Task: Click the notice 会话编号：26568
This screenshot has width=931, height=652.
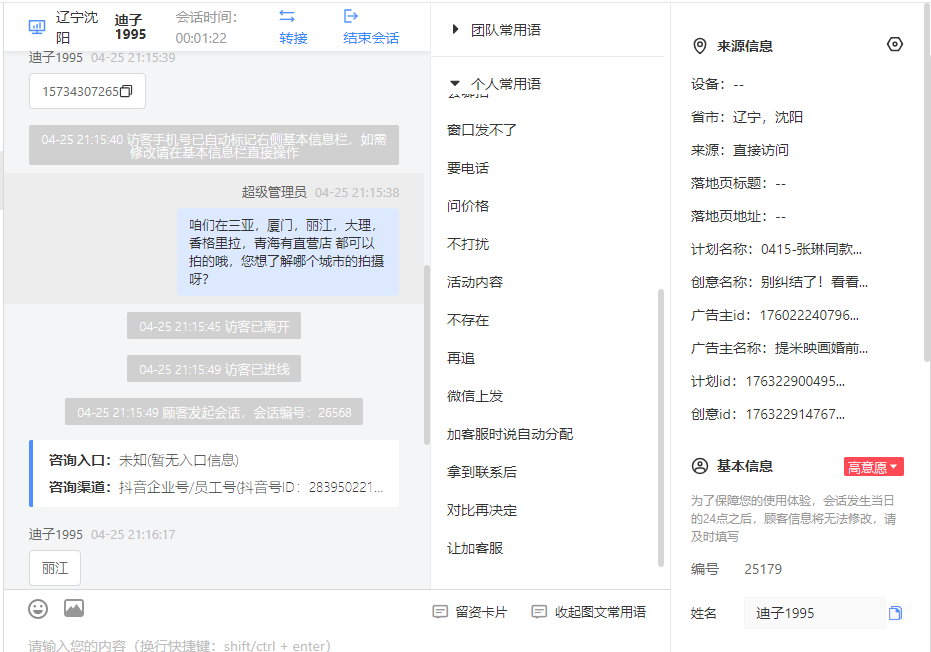Action: [x=214, y=412]
